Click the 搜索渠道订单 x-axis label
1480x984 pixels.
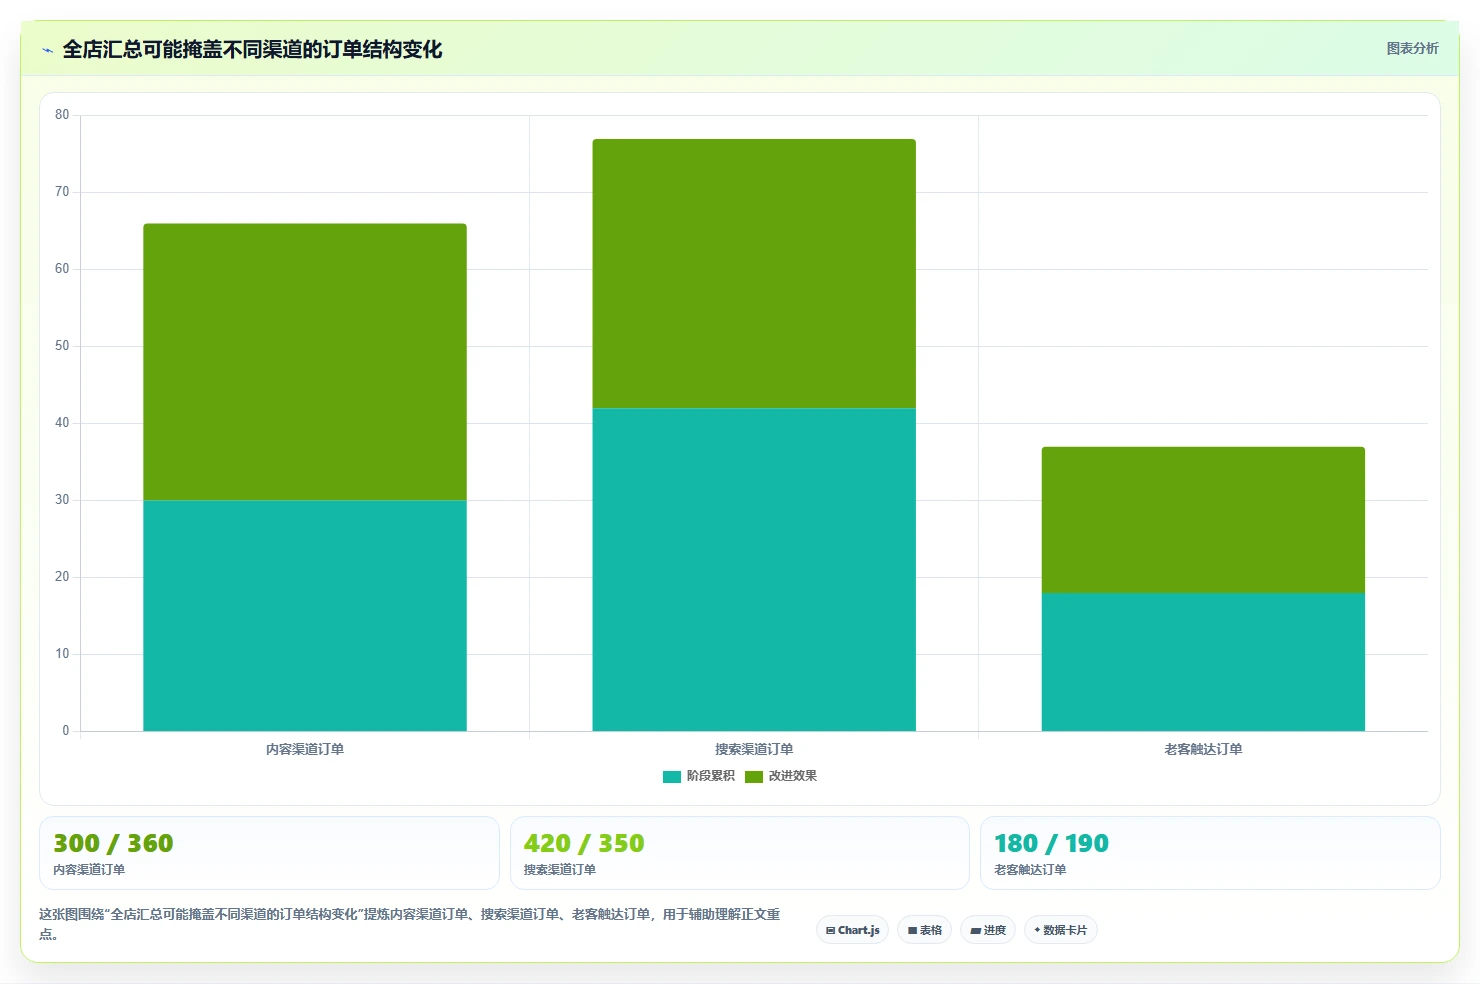tap(754, 749)
